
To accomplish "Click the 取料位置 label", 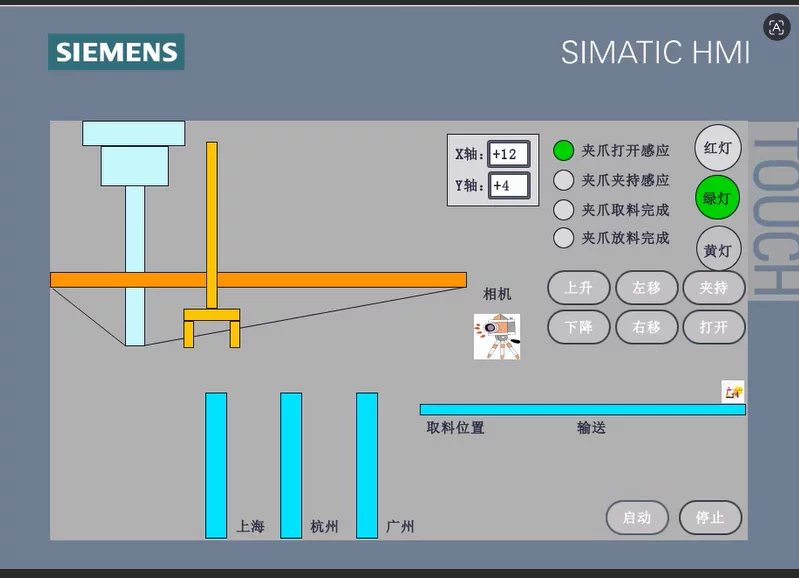I will pyautogui.click(x=455, y=428).
